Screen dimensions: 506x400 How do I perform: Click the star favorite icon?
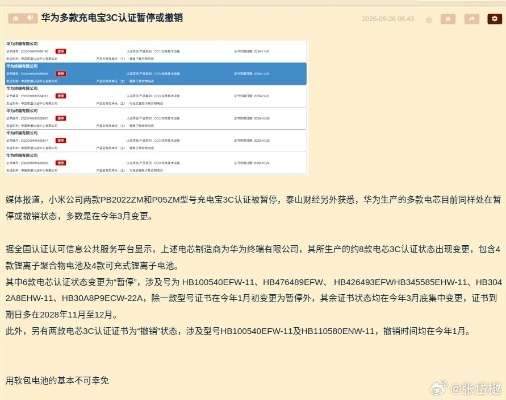click(448, 19)
